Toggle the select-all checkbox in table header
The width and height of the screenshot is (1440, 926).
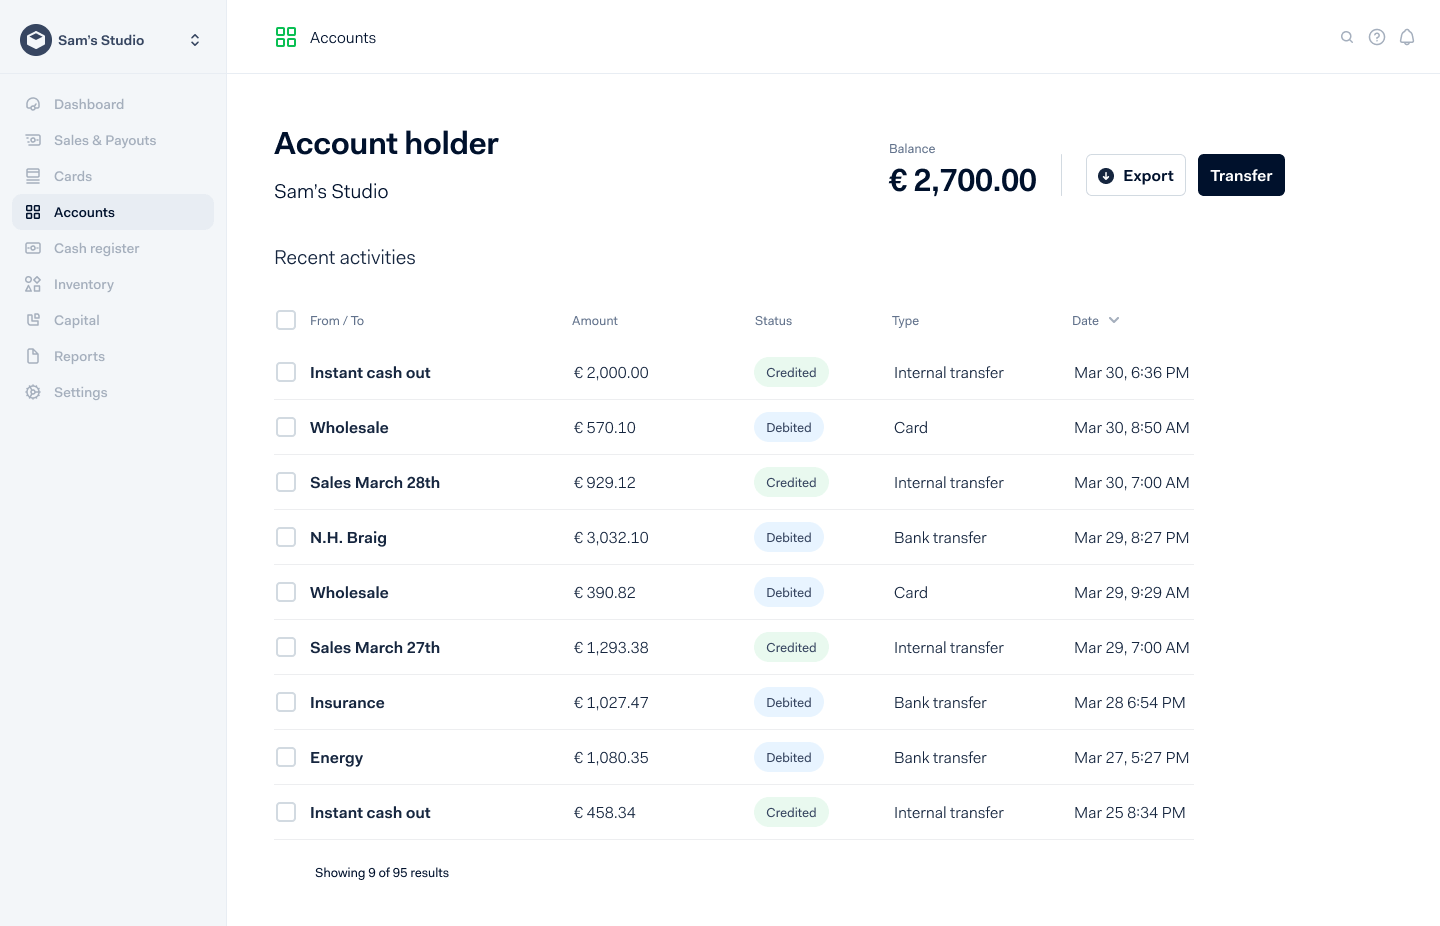(286, 320)
